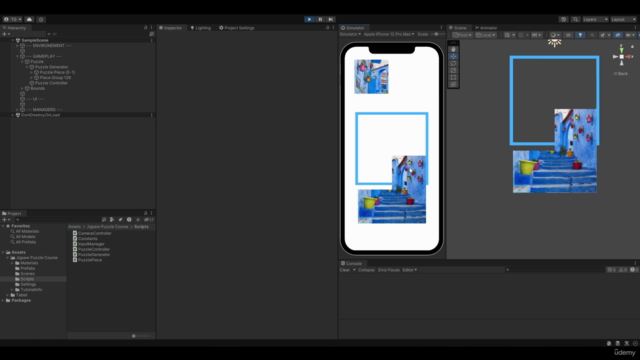This screenshot has width=640, height=360.
Task: Open the Project Settings tab
Action: point(237,28)
